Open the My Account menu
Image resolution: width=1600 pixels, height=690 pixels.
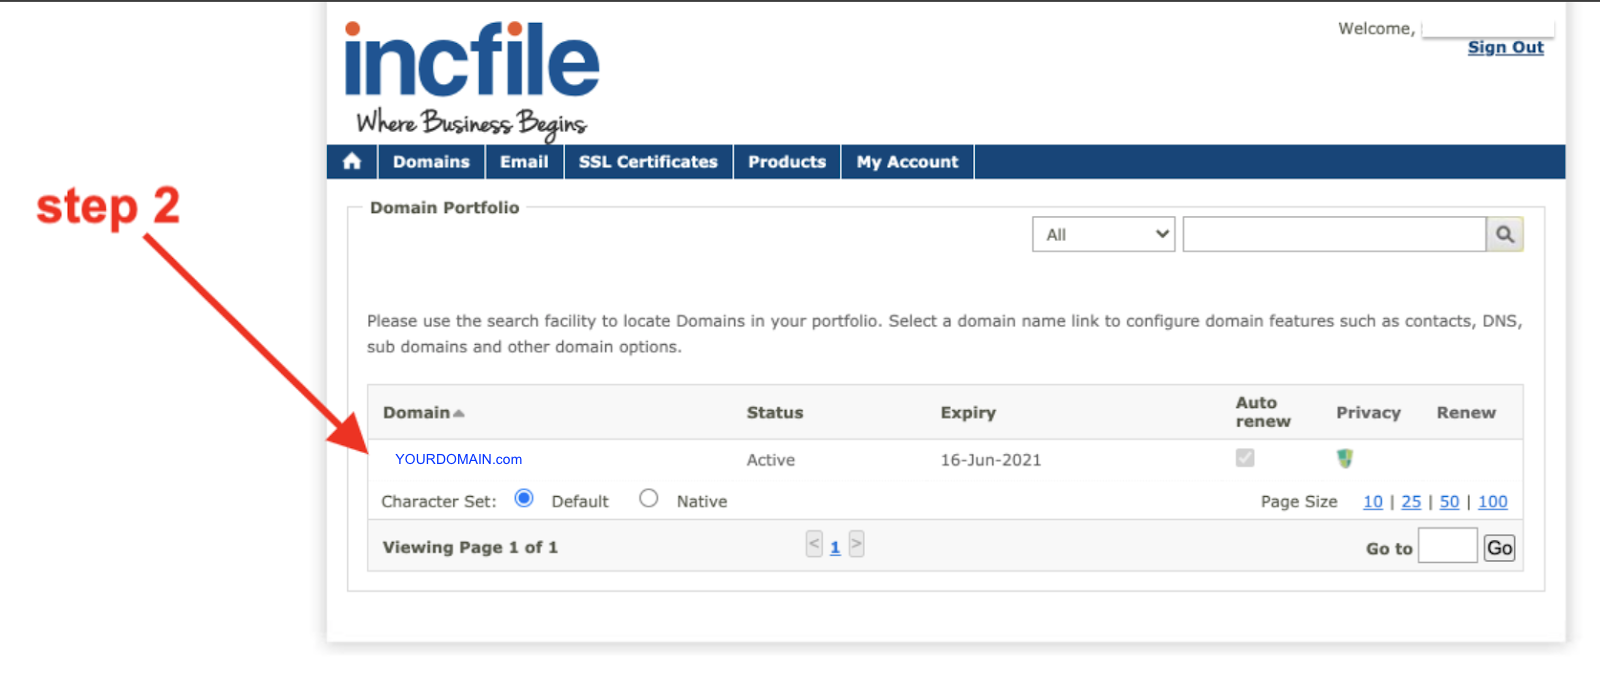tap(907, 161)
